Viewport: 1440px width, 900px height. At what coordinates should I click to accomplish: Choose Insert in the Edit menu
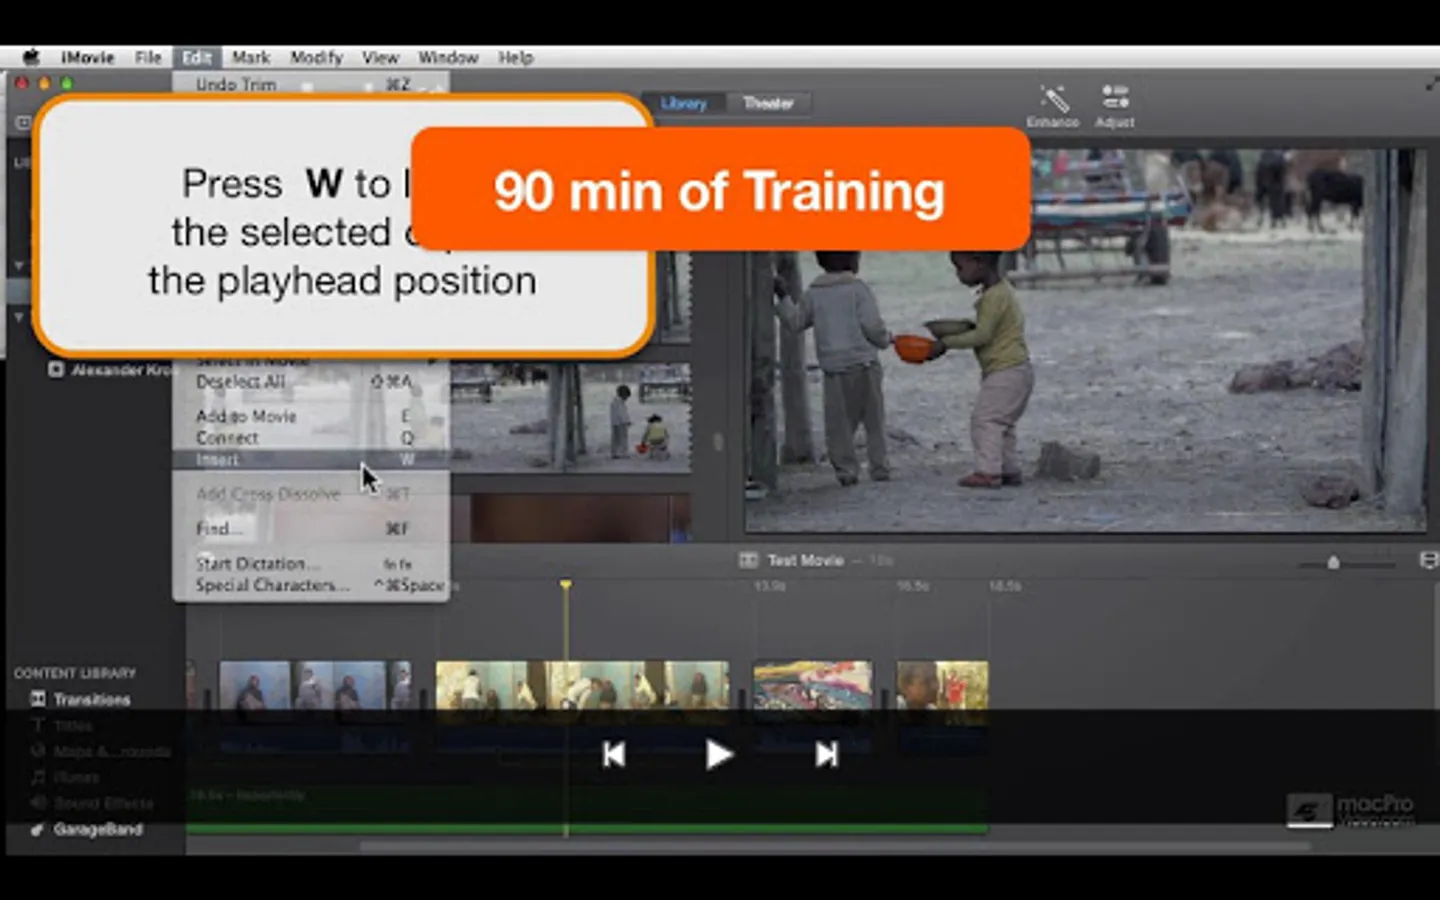311,460
